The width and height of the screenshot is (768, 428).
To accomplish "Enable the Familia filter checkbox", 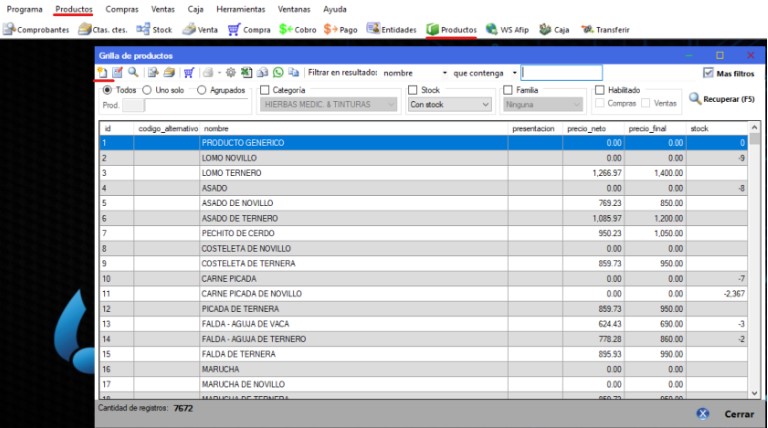I will 508,90.
